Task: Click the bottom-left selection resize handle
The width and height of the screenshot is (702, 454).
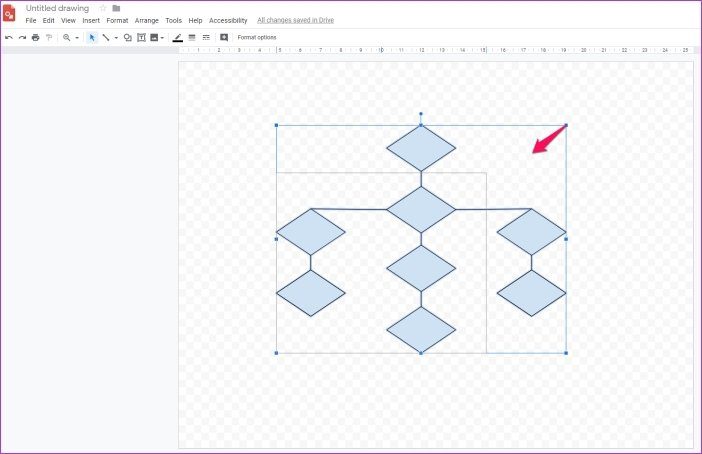Action: click(276, 353)
